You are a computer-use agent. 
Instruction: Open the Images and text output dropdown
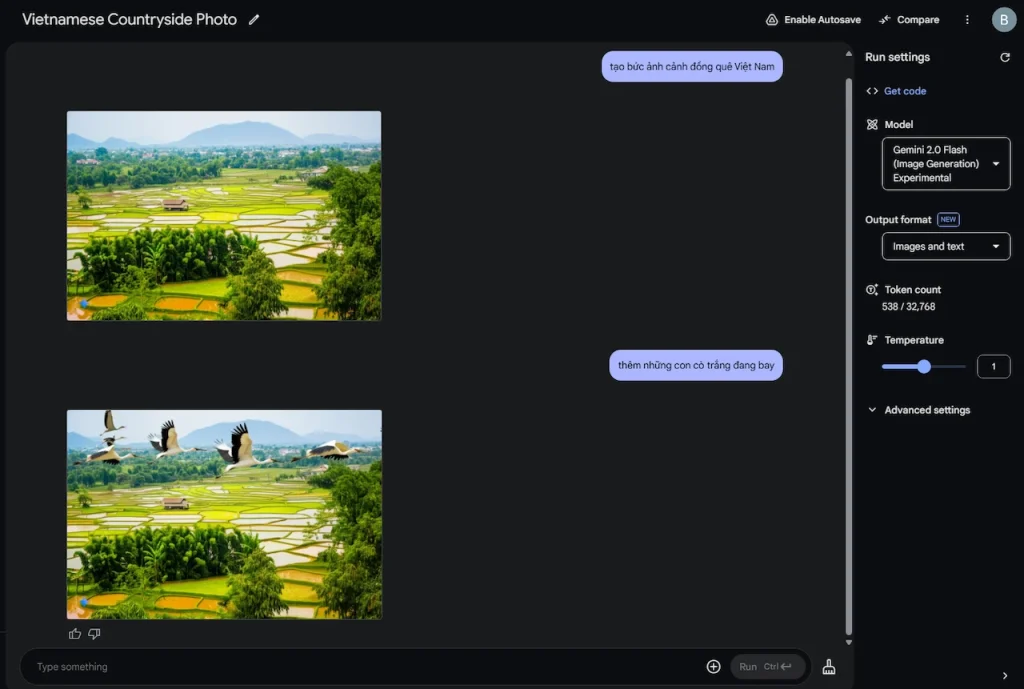coord(946,246)
